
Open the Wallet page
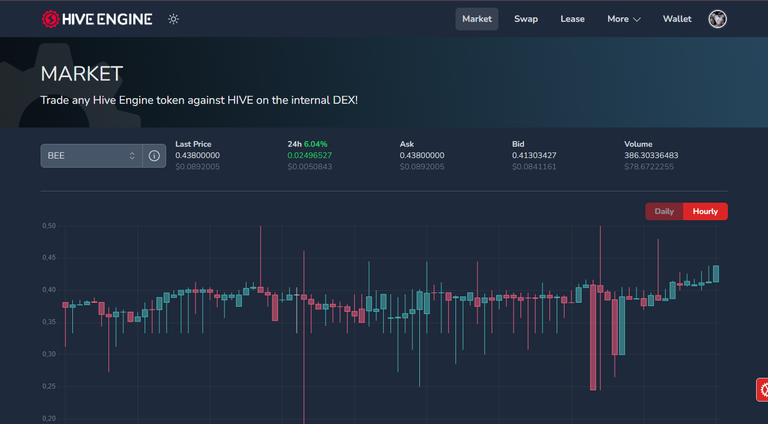pyautogui.click(x=677, y=19)
